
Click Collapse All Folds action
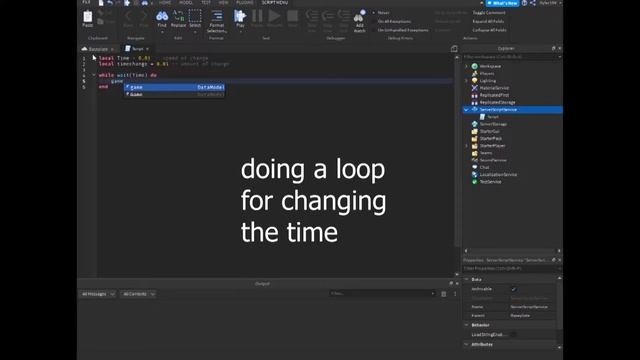pos(489,30)
